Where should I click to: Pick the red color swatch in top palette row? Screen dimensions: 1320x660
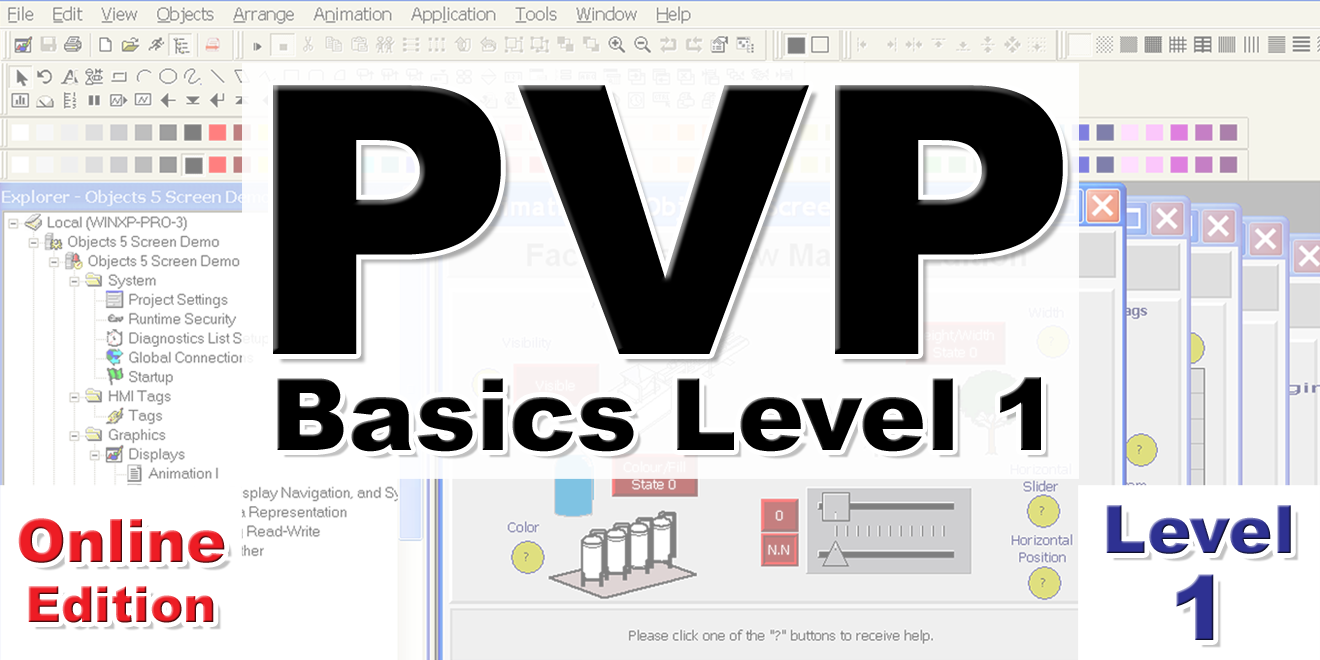coord(216,132)
